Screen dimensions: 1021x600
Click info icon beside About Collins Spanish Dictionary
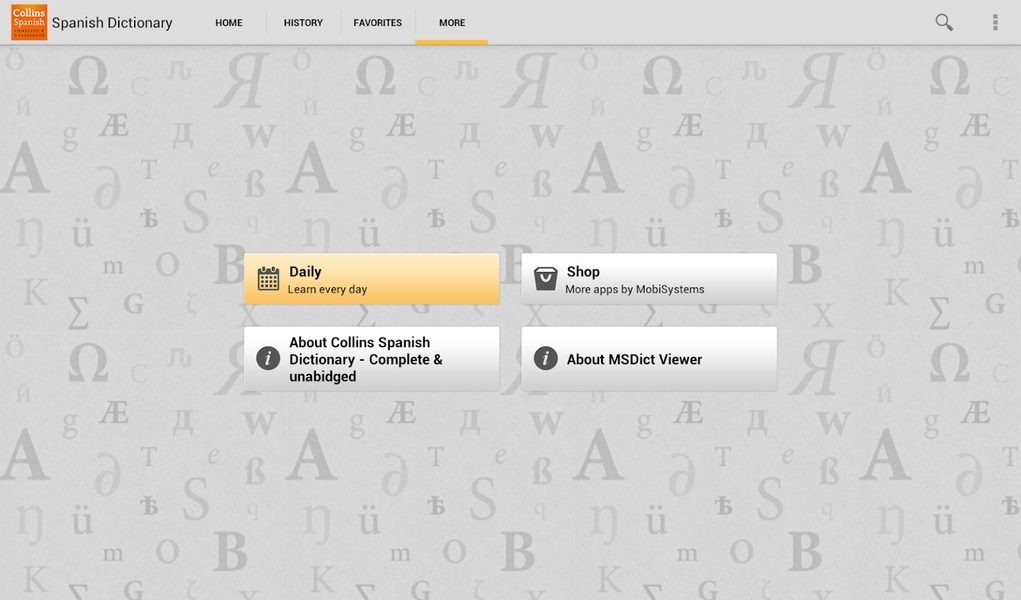click(x=268, y=358)
